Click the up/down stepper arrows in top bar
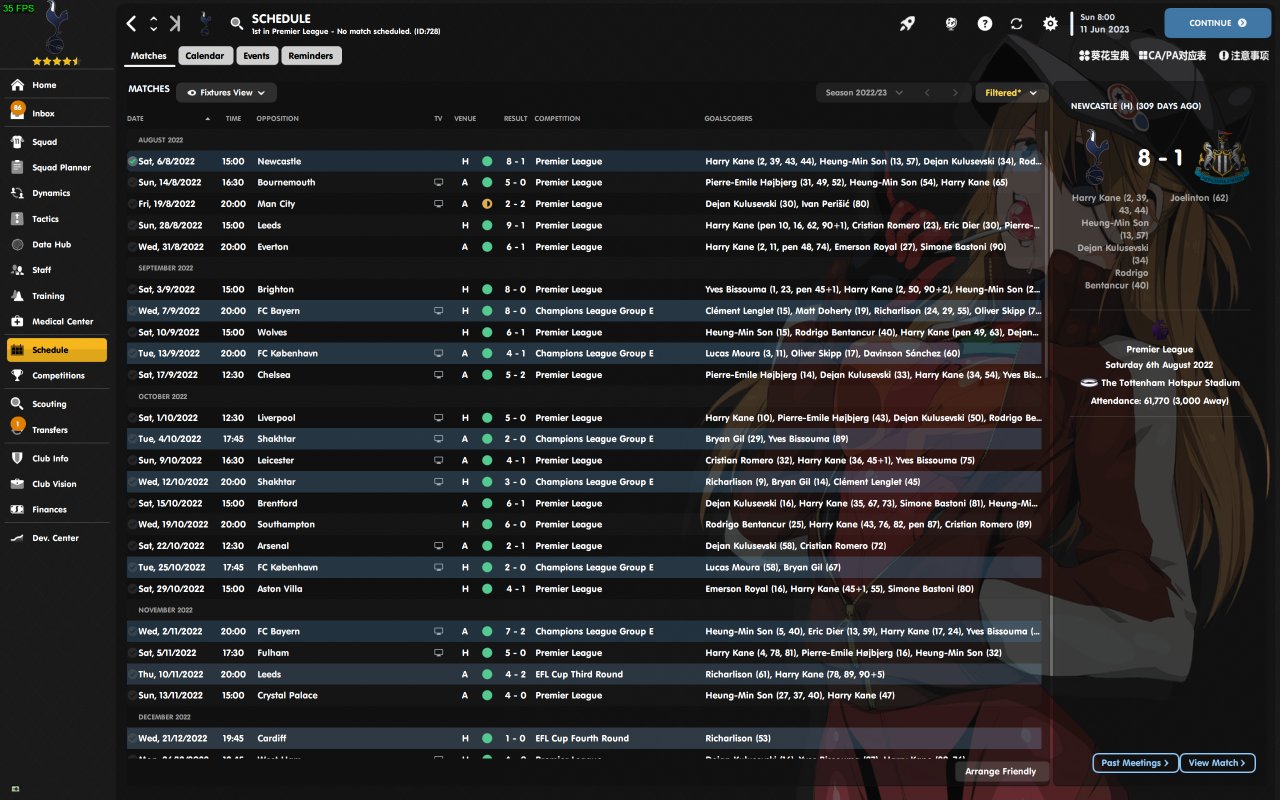 click(x=153, y=23)
